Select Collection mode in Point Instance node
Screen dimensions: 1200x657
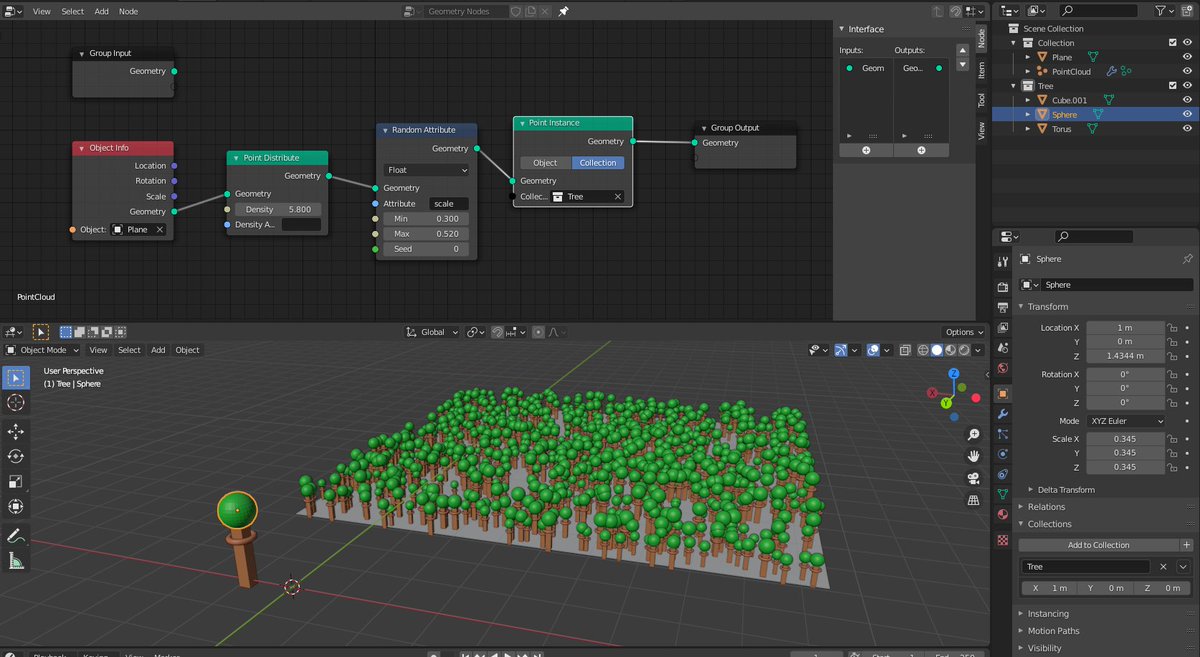tap(598, 163)
